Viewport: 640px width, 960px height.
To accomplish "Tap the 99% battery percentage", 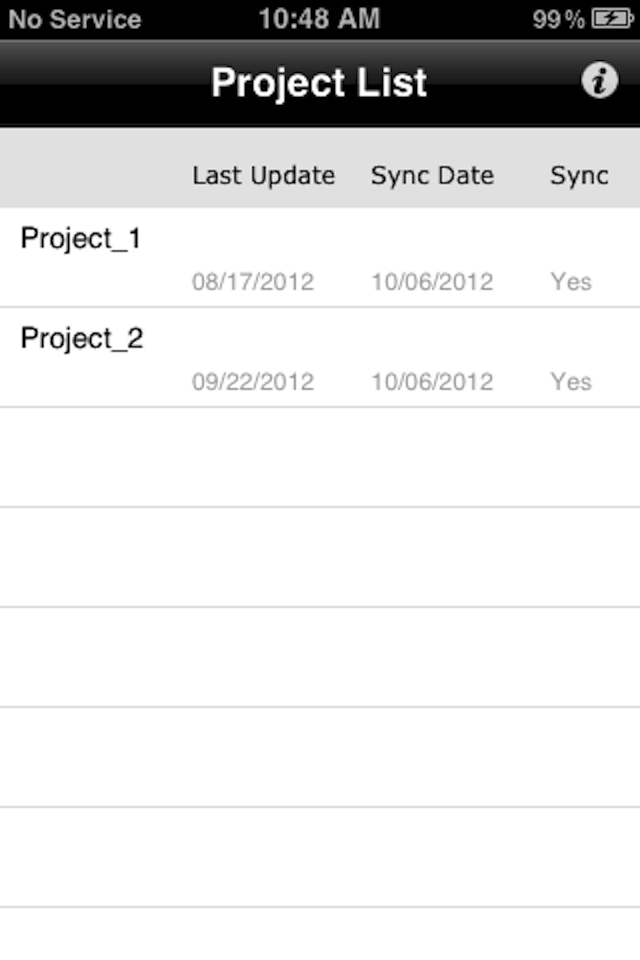I will coord(558,20).
